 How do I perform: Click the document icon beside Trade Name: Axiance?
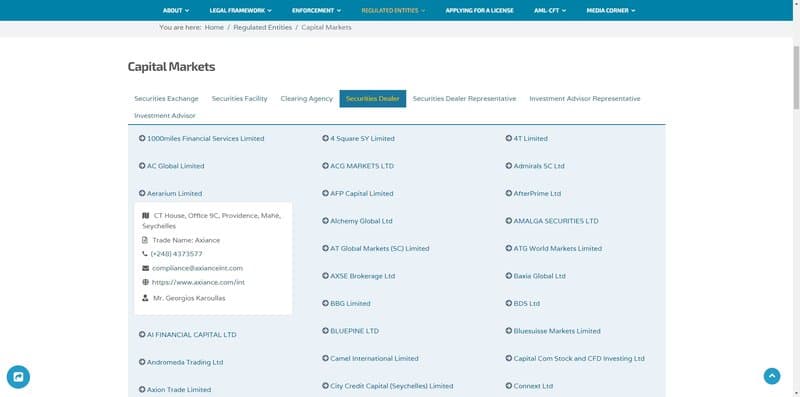[145, 240]
